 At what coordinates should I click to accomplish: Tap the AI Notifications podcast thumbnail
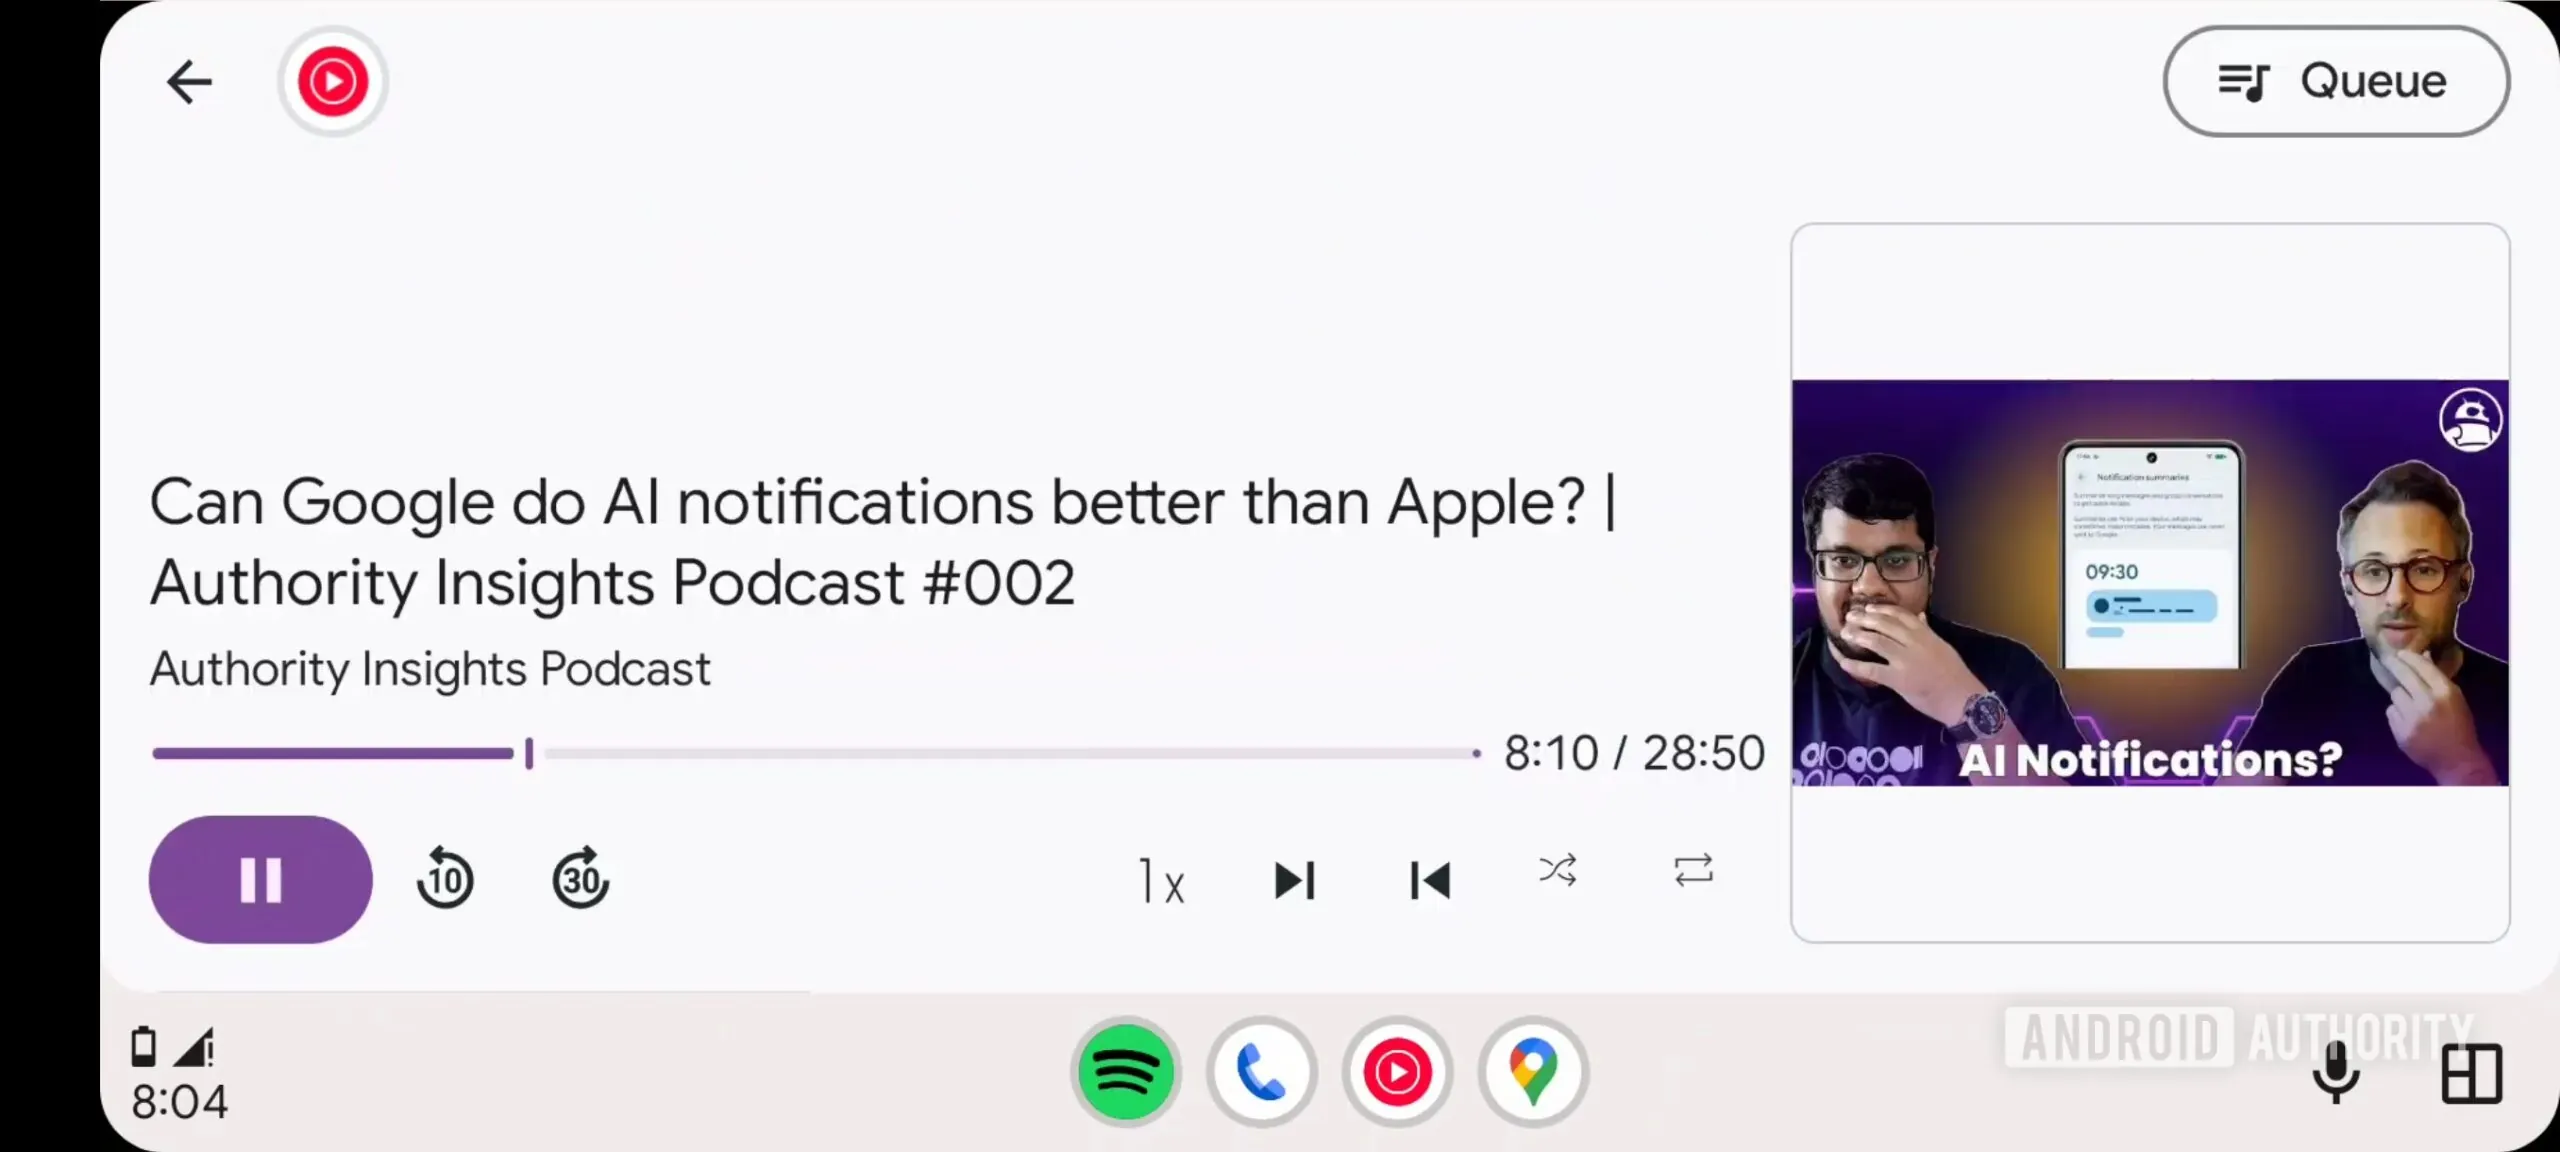tap(2150, 583)
